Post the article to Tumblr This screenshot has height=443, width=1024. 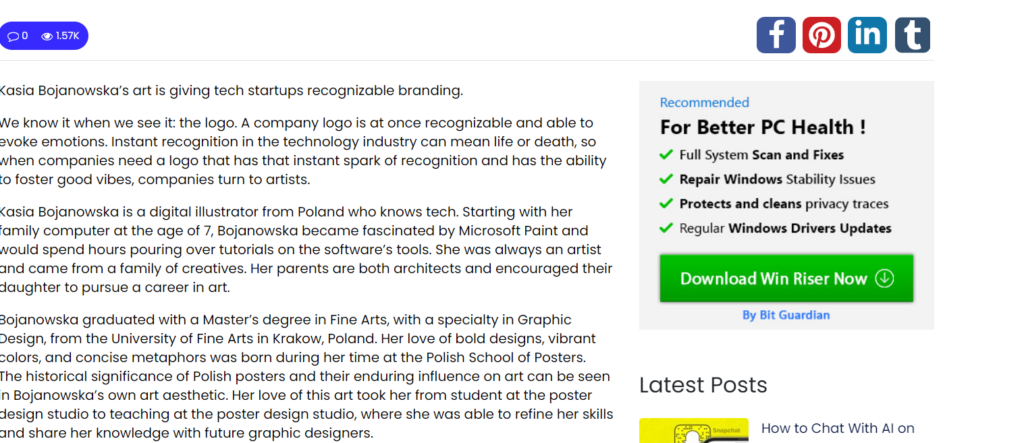(x=912, y=35)
